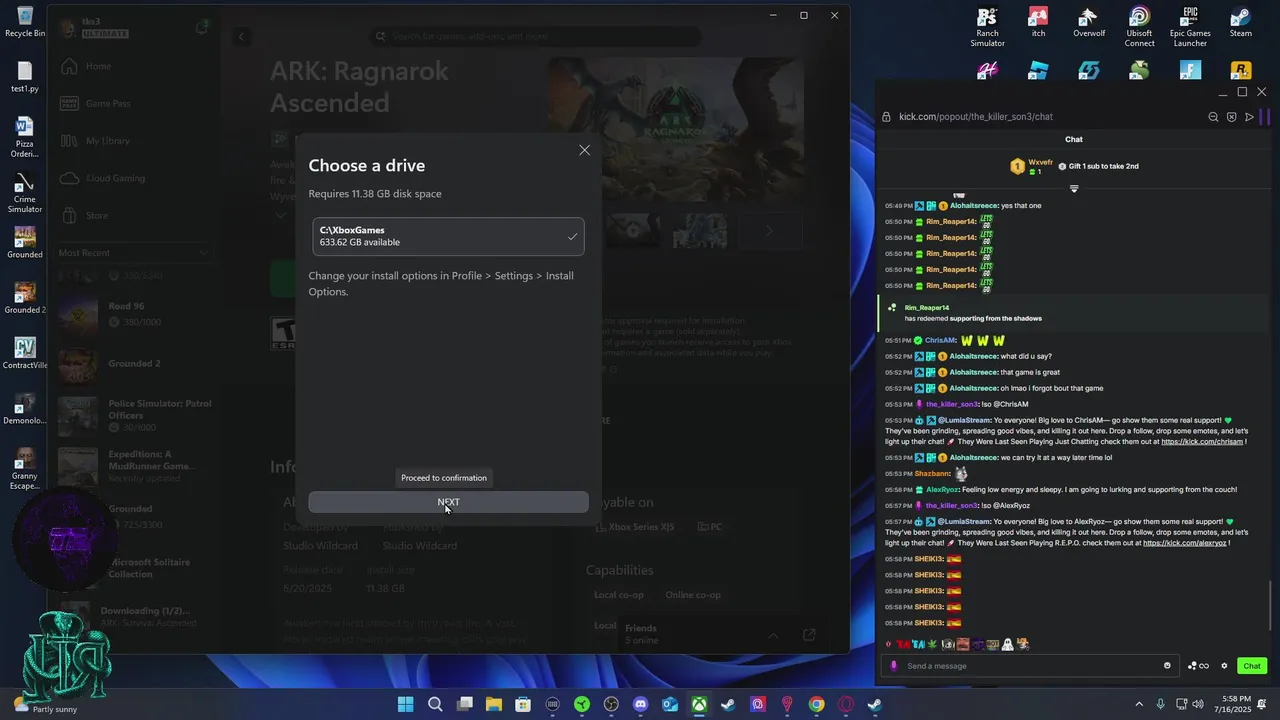Click the volume icon in the system tray

1198,704
